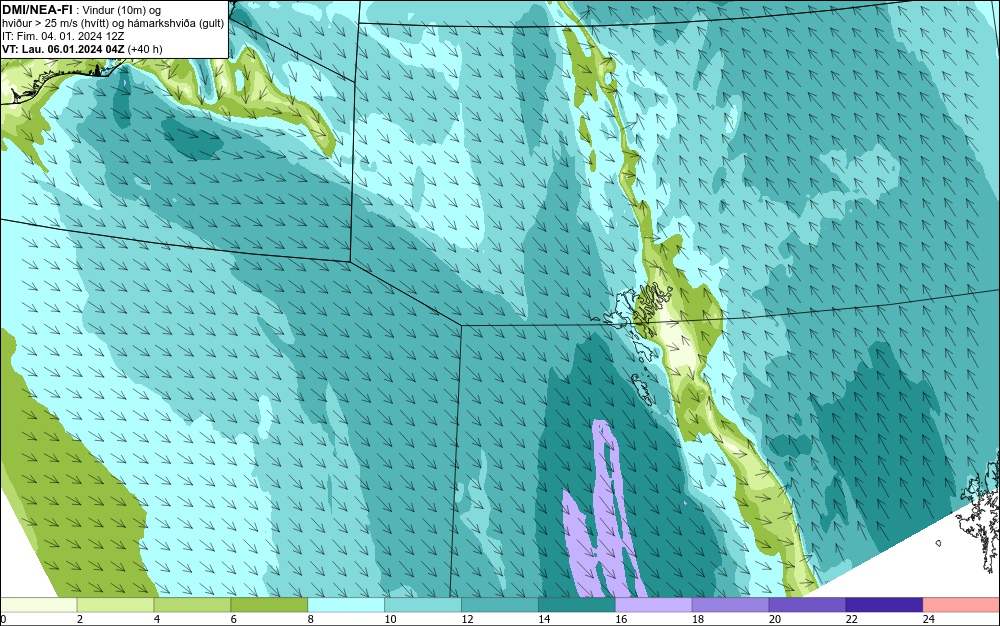The width and height of the screenshot is (1000, 626).
Task: Click the dark teal 14–16 legend swatch
Action: [577, 605]
